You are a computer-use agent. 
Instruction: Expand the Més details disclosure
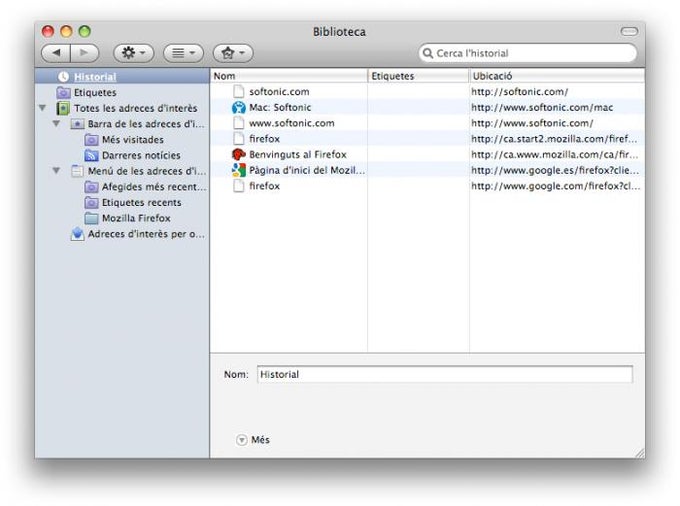pos(242,440)
